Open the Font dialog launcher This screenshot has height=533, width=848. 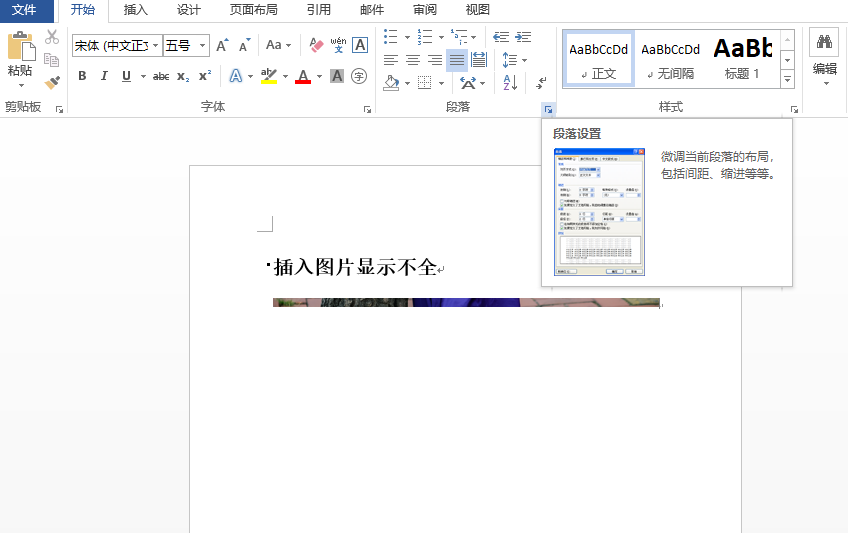pos(367,110)
